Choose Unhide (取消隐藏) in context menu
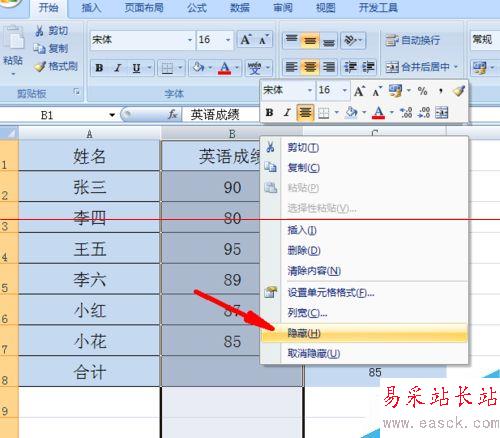The image size is (500, 438). 364,353
